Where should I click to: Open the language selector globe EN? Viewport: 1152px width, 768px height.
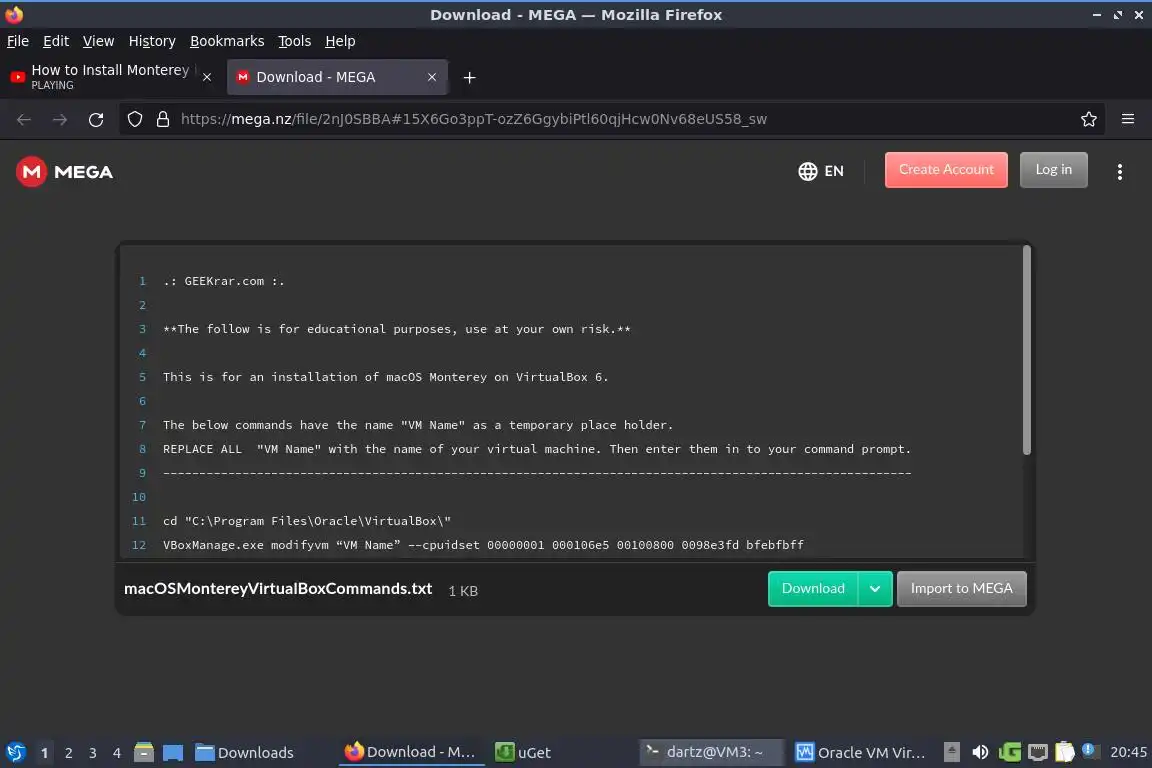point(821,171)
